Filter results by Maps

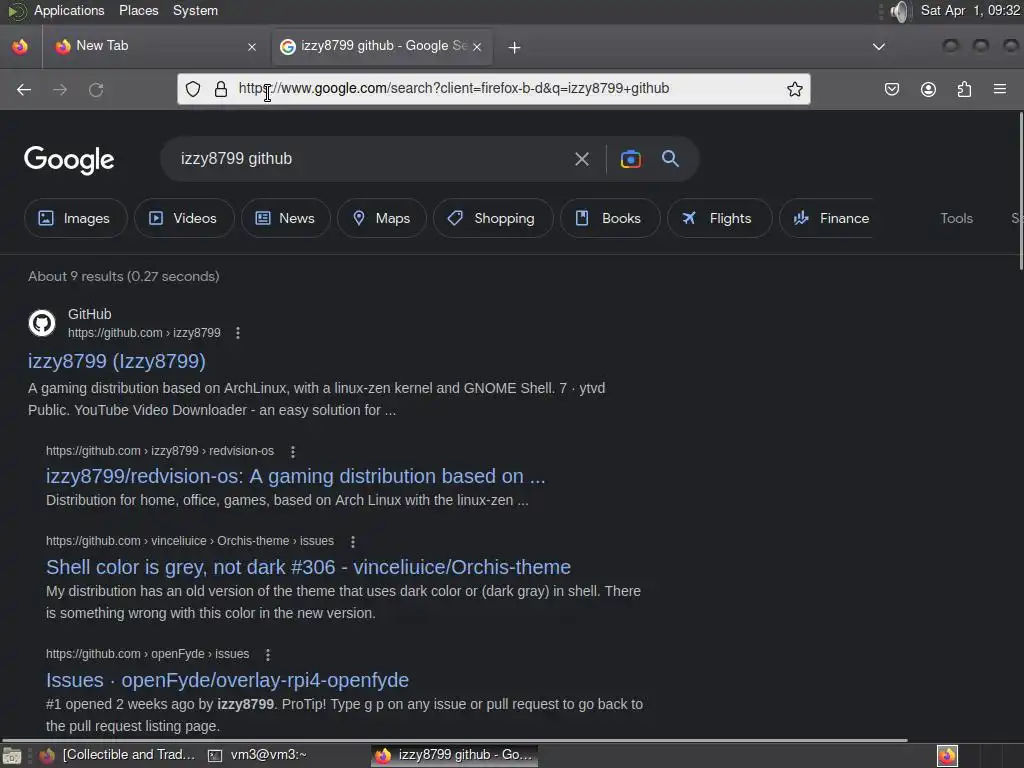tap(381, 218)
